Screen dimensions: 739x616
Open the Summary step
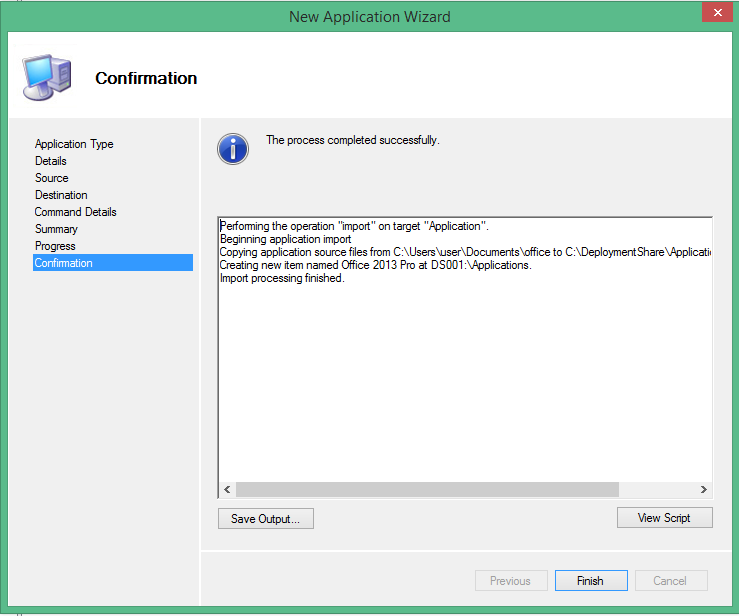tap(56, 229)
